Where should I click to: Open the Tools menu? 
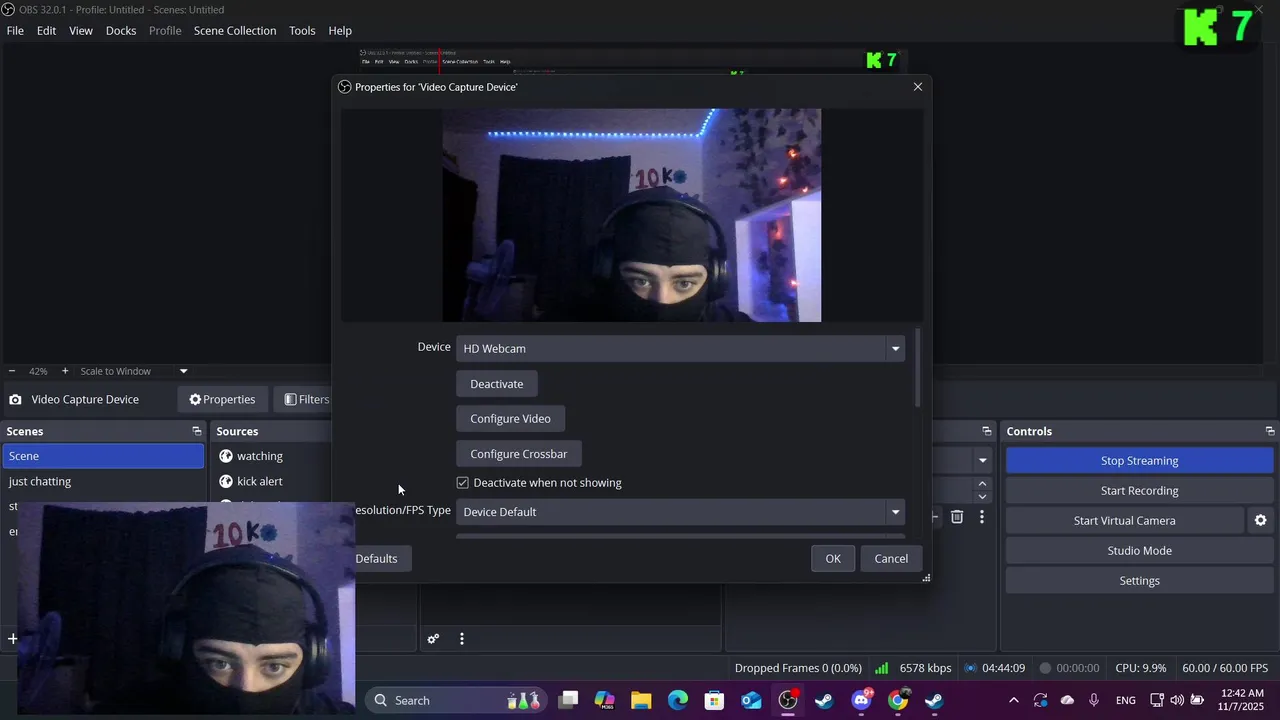coord(302,31)
